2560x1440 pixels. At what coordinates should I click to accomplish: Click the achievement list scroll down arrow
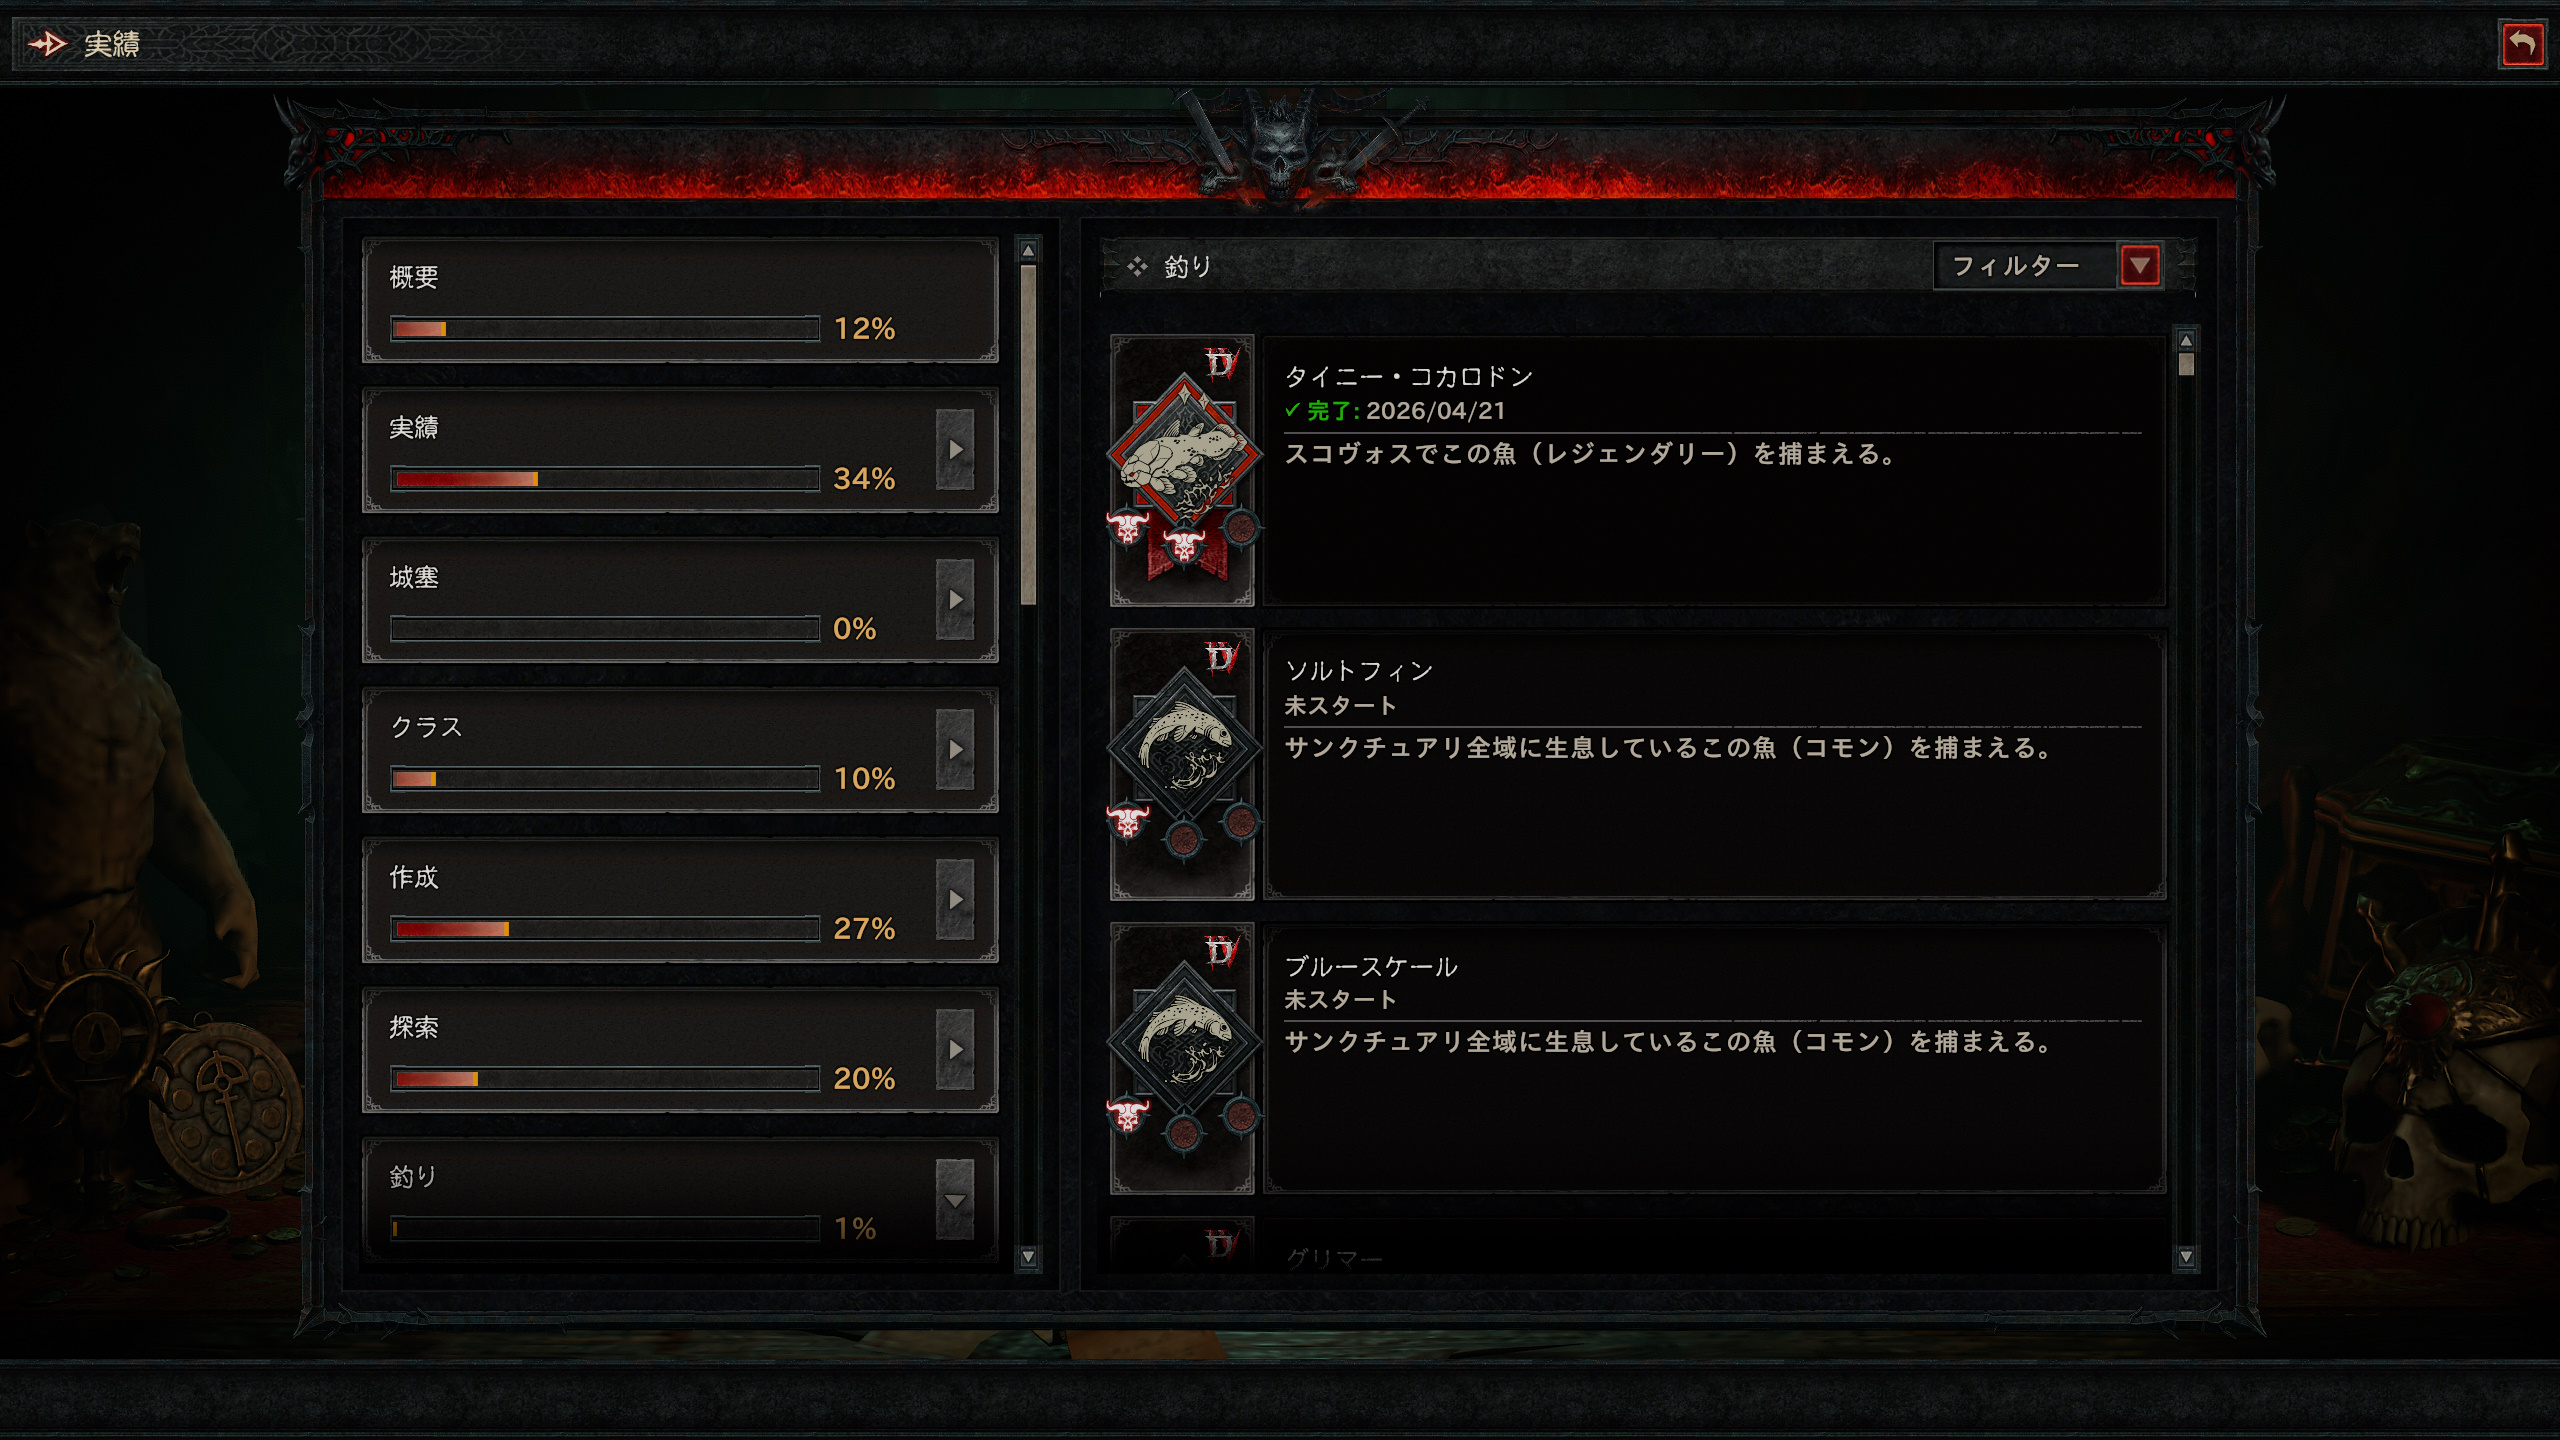[x=2186, y=1257]
